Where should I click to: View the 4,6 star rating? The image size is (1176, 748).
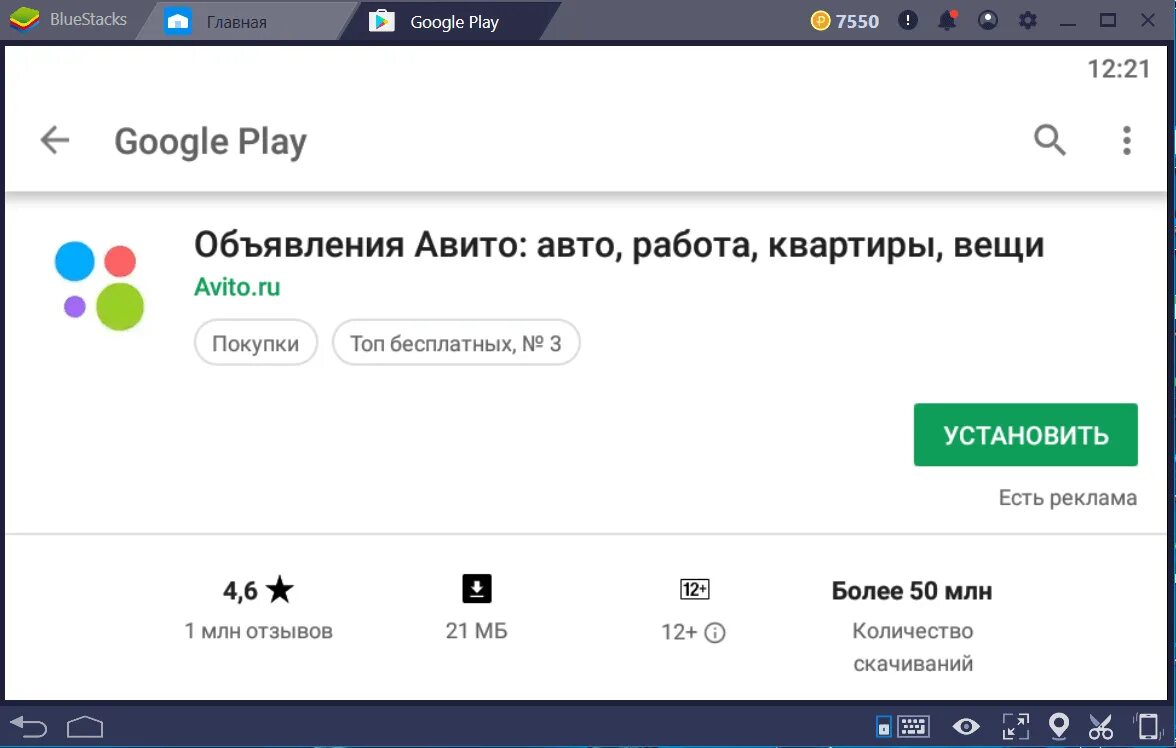tap(258, 590)
